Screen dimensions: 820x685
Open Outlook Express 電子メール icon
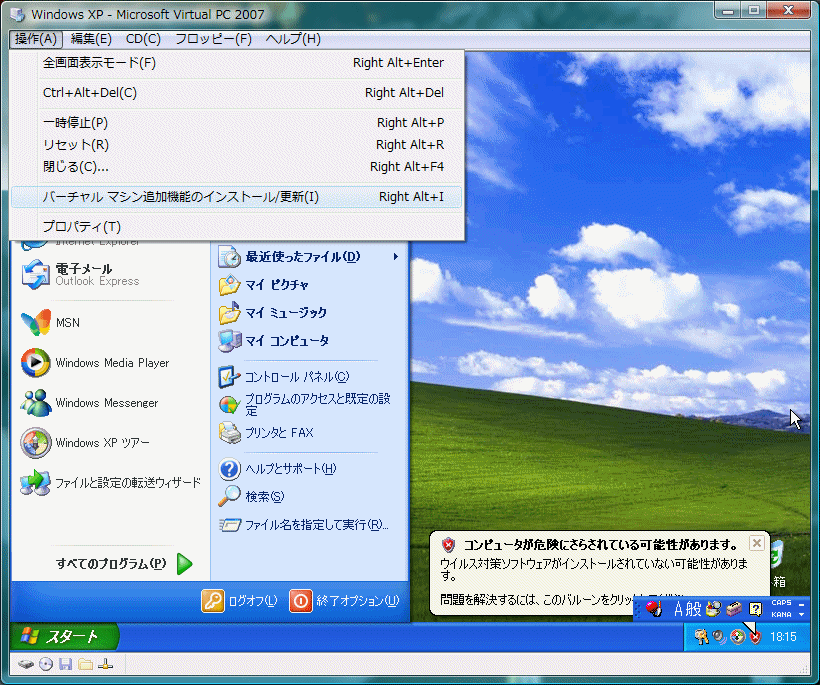35,274
